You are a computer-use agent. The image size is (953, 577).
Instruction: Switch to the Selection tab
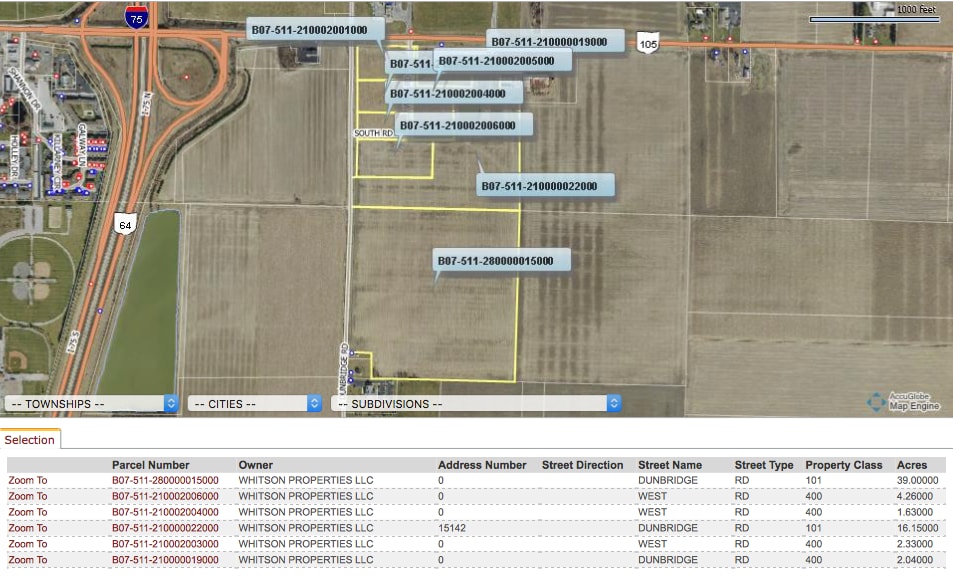(x=30, y=440)
